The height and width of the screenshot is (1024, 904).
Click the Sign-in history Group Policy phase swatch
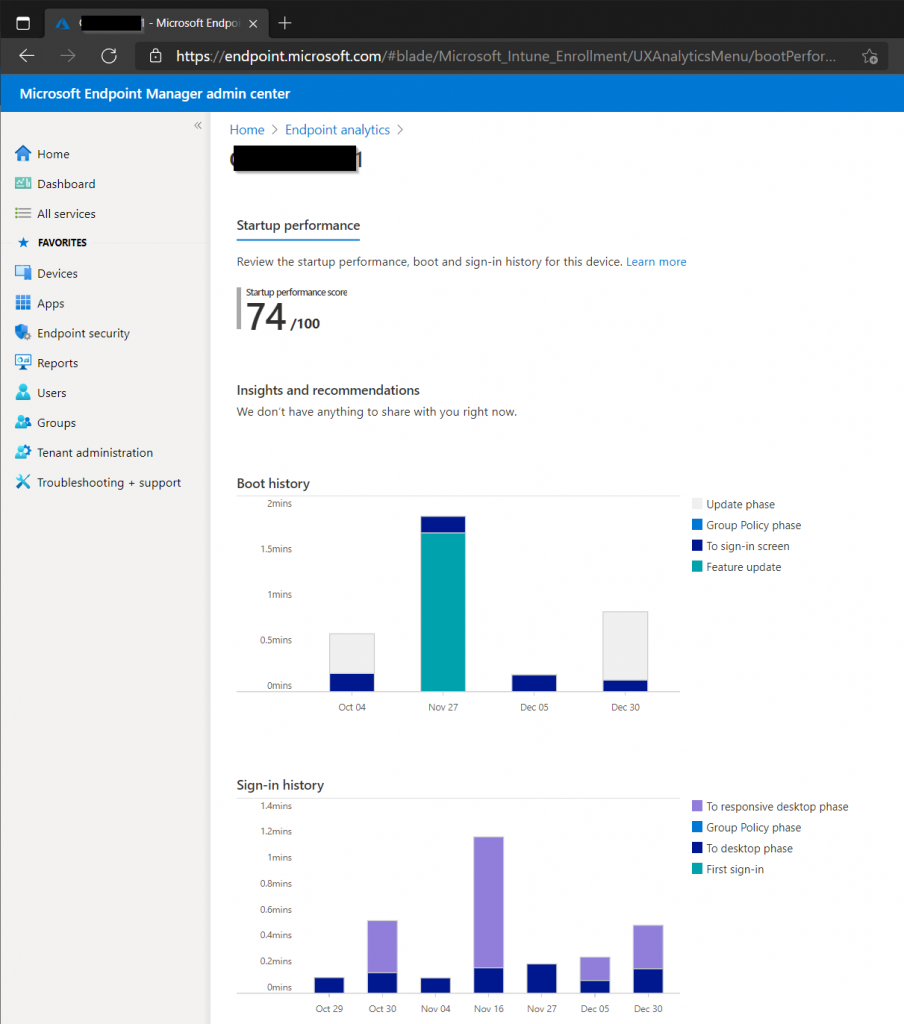coord(697,827)
